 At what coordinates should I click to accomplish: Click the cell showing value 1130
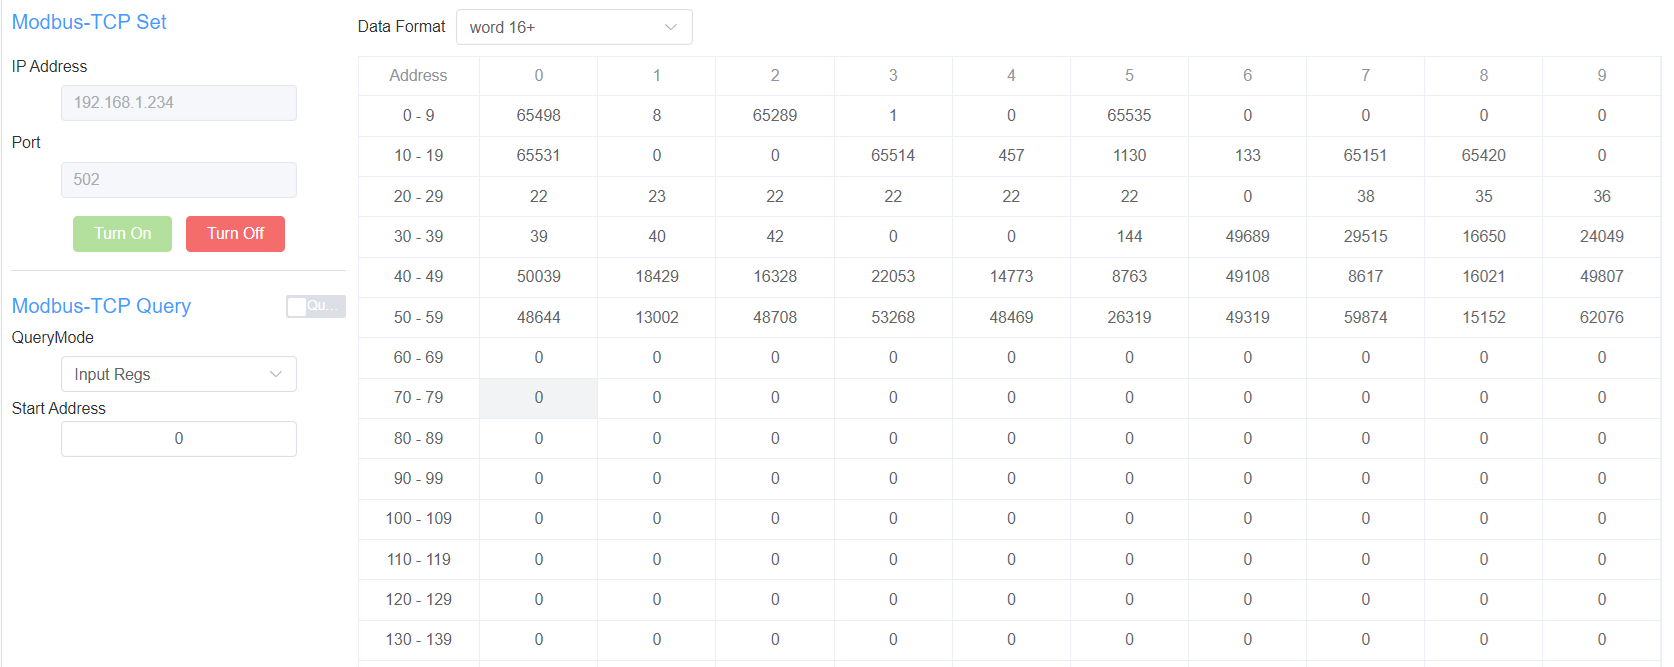(1129, 156)
